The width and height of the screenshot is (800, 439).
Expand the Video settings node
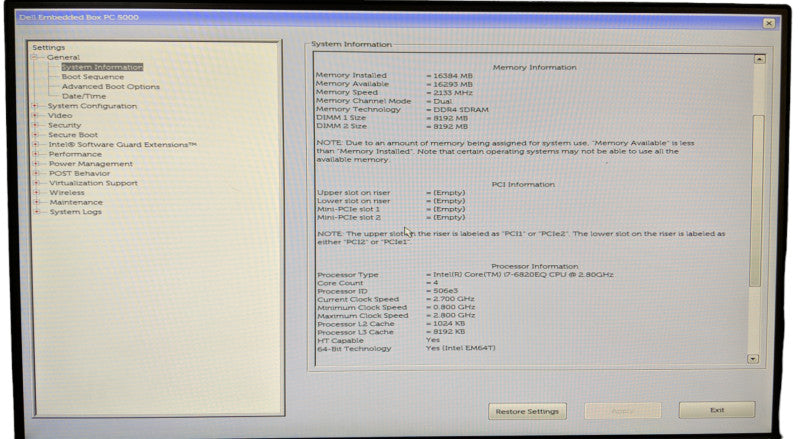click(x=35, y=115)
